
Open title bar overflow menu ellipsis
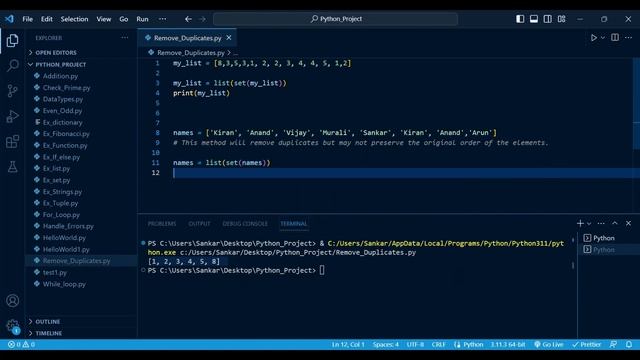point(162,19)
